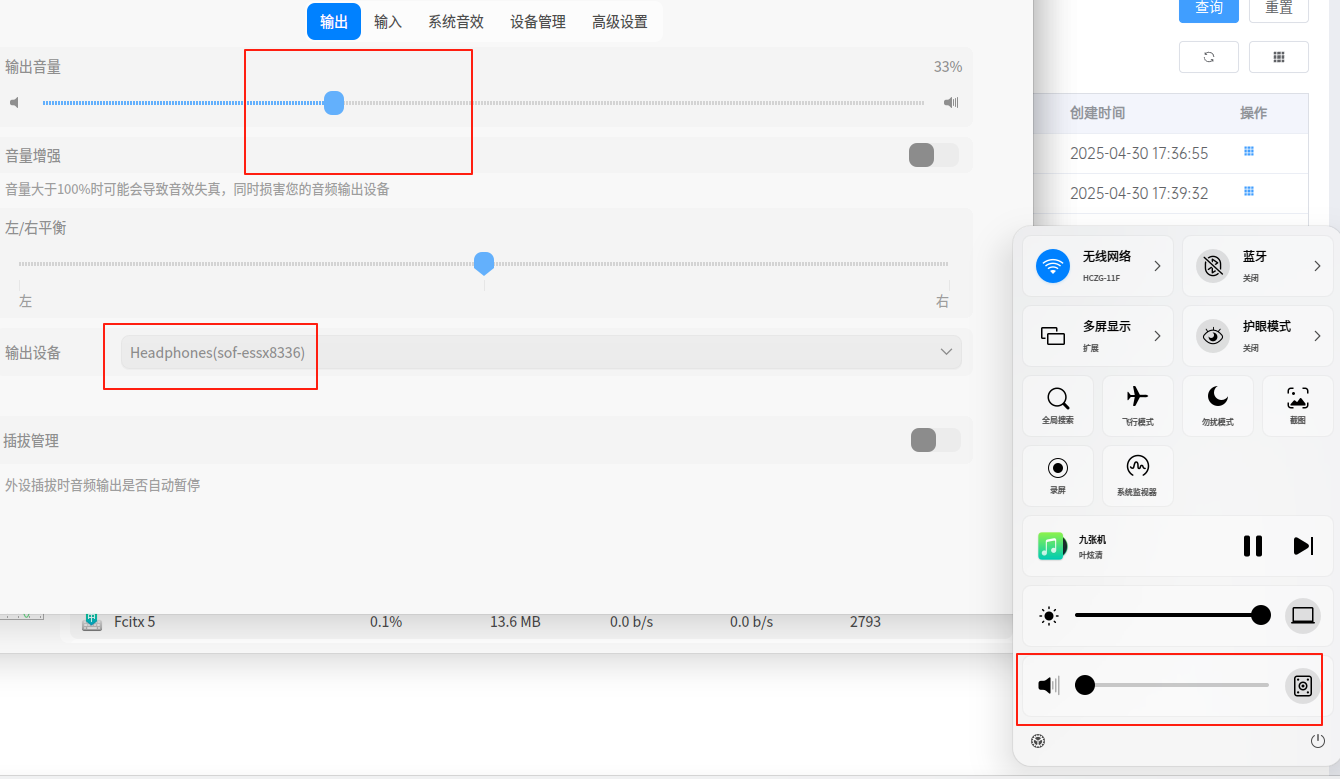The width and height of the screenshot is (1340, 779).
Task: Open 系统监视器 system monitor
Action: point(1138,475)
